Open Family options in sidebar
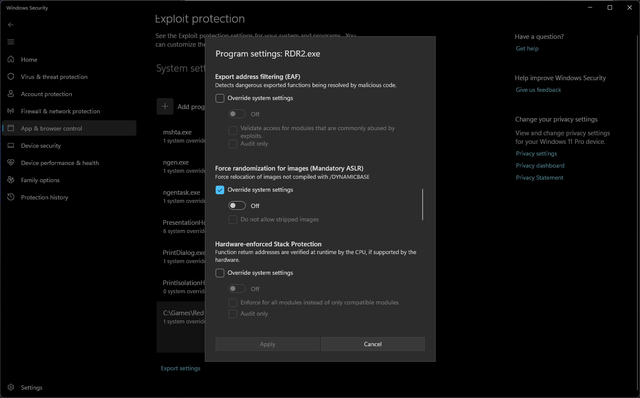640x398 pixels. coord(40,180)
